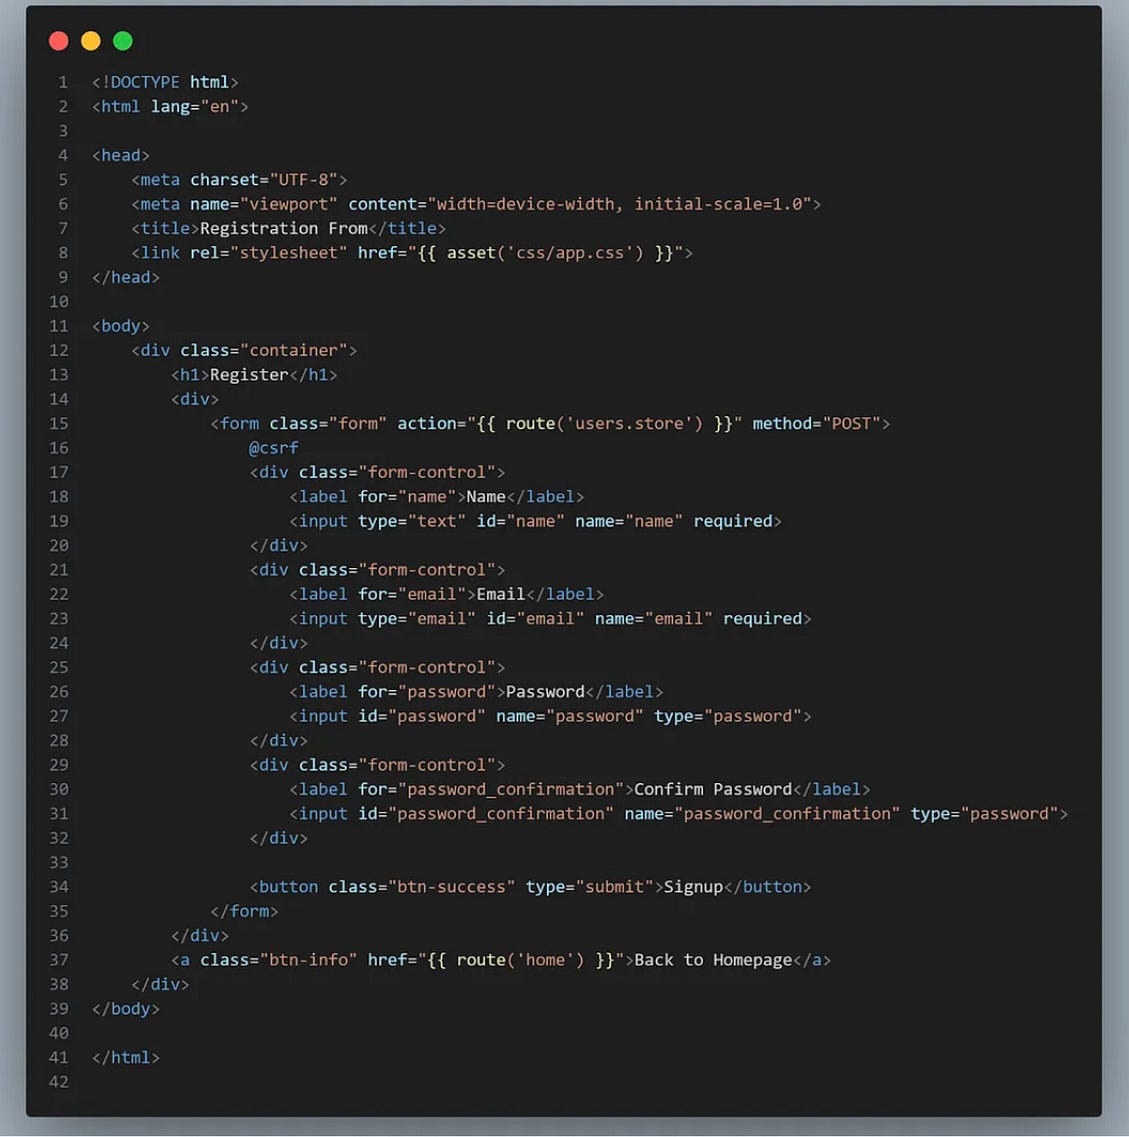The height and width of the screenshot is (1137, 1129).
Task: Click the yellow minimize traffic light
Action: click(90, 41)
